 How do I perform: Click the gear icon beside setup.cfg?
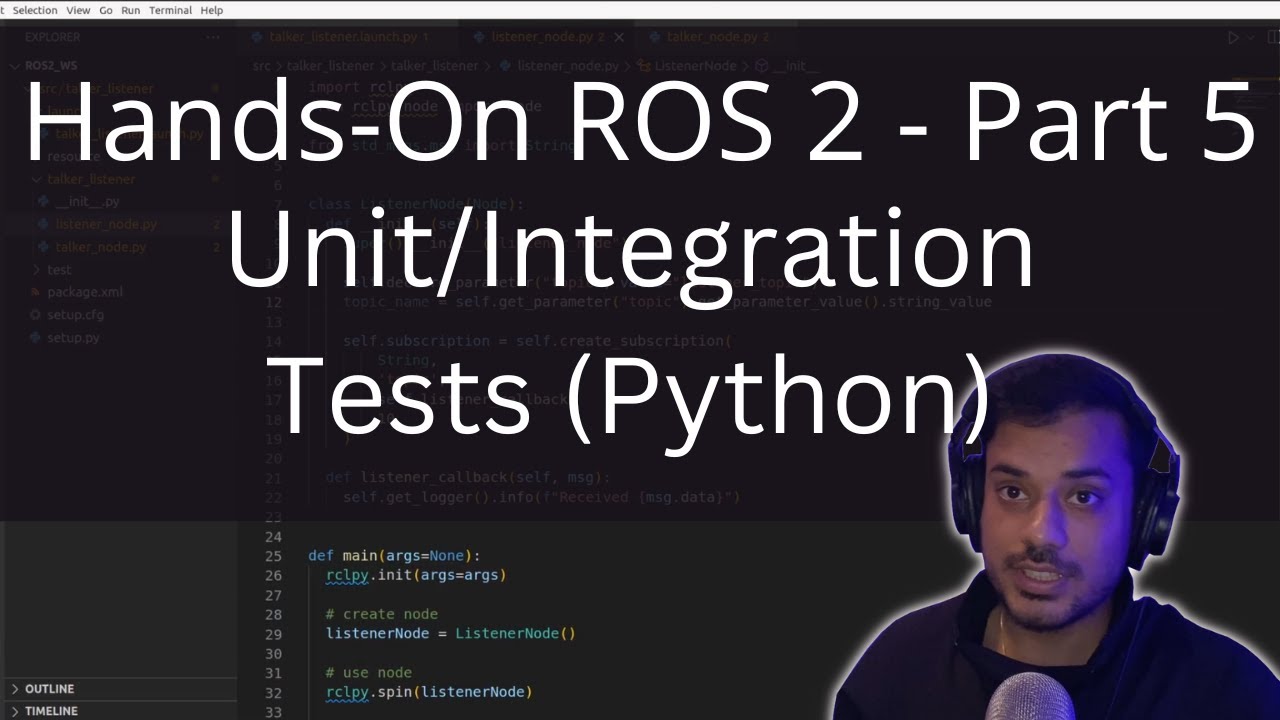36,314
